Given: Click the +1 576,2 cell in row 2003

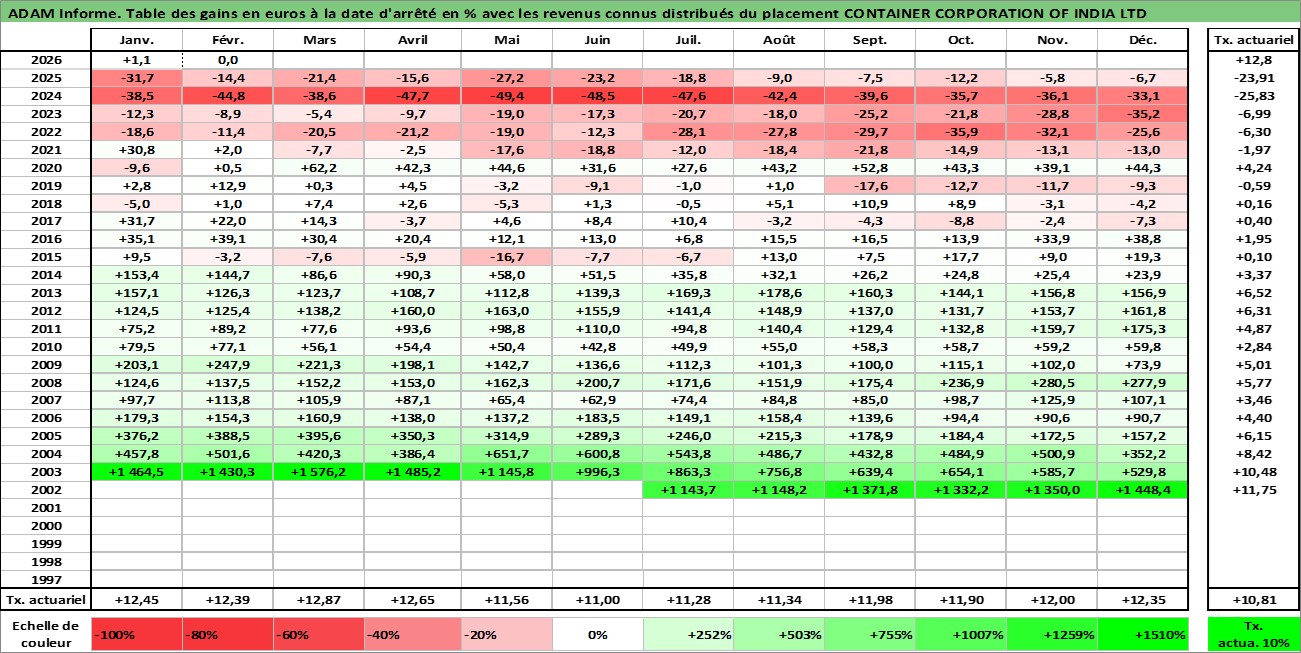Looking at the screenshot, I should (319, 472).
